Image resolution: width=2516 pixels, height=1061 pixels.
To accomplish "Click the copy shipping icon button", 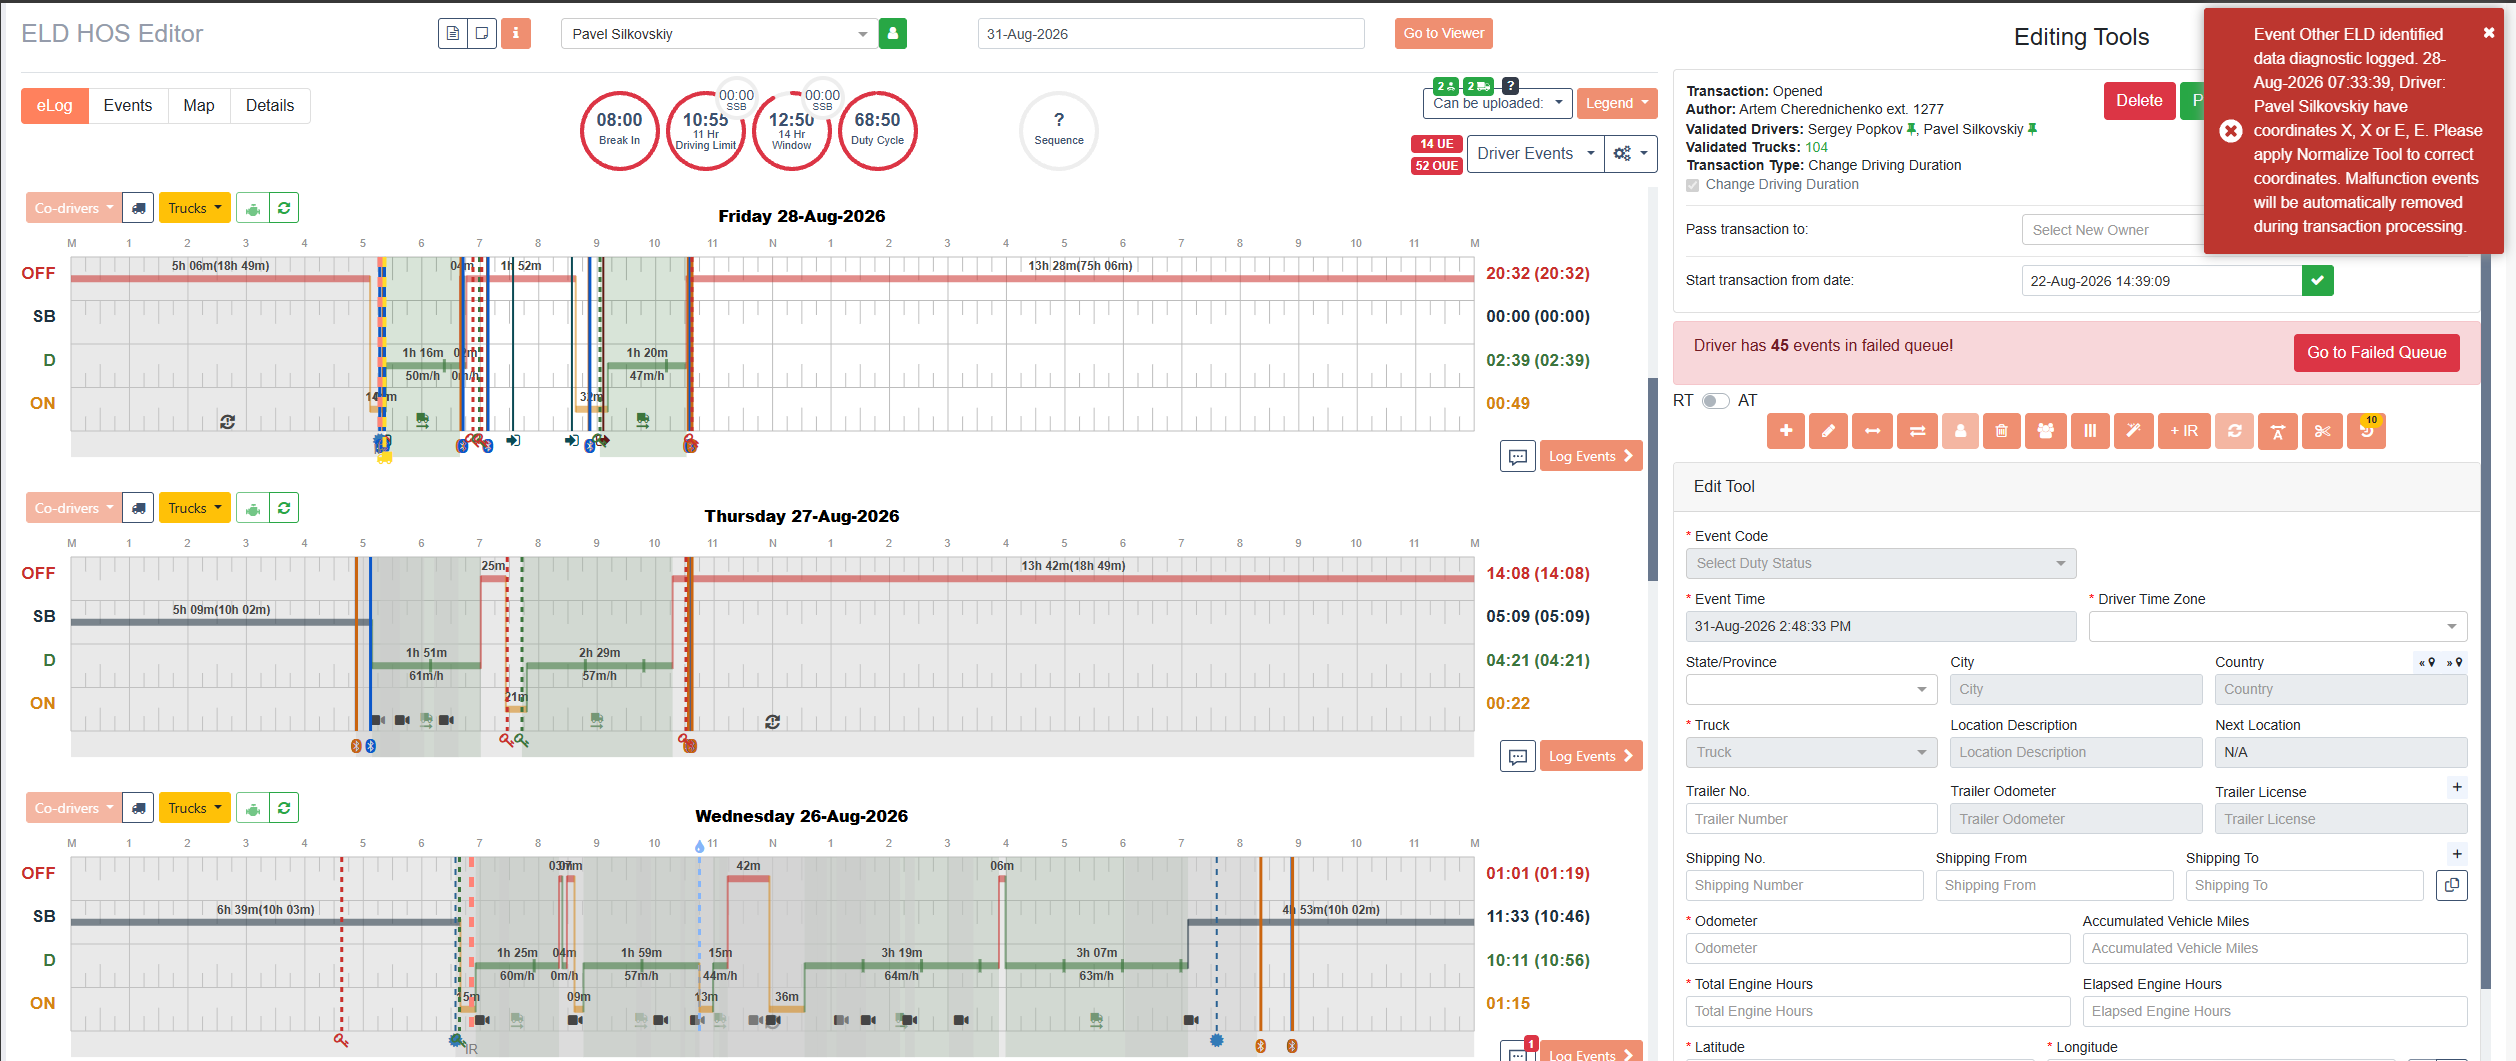I will (x=2451, y=885).
